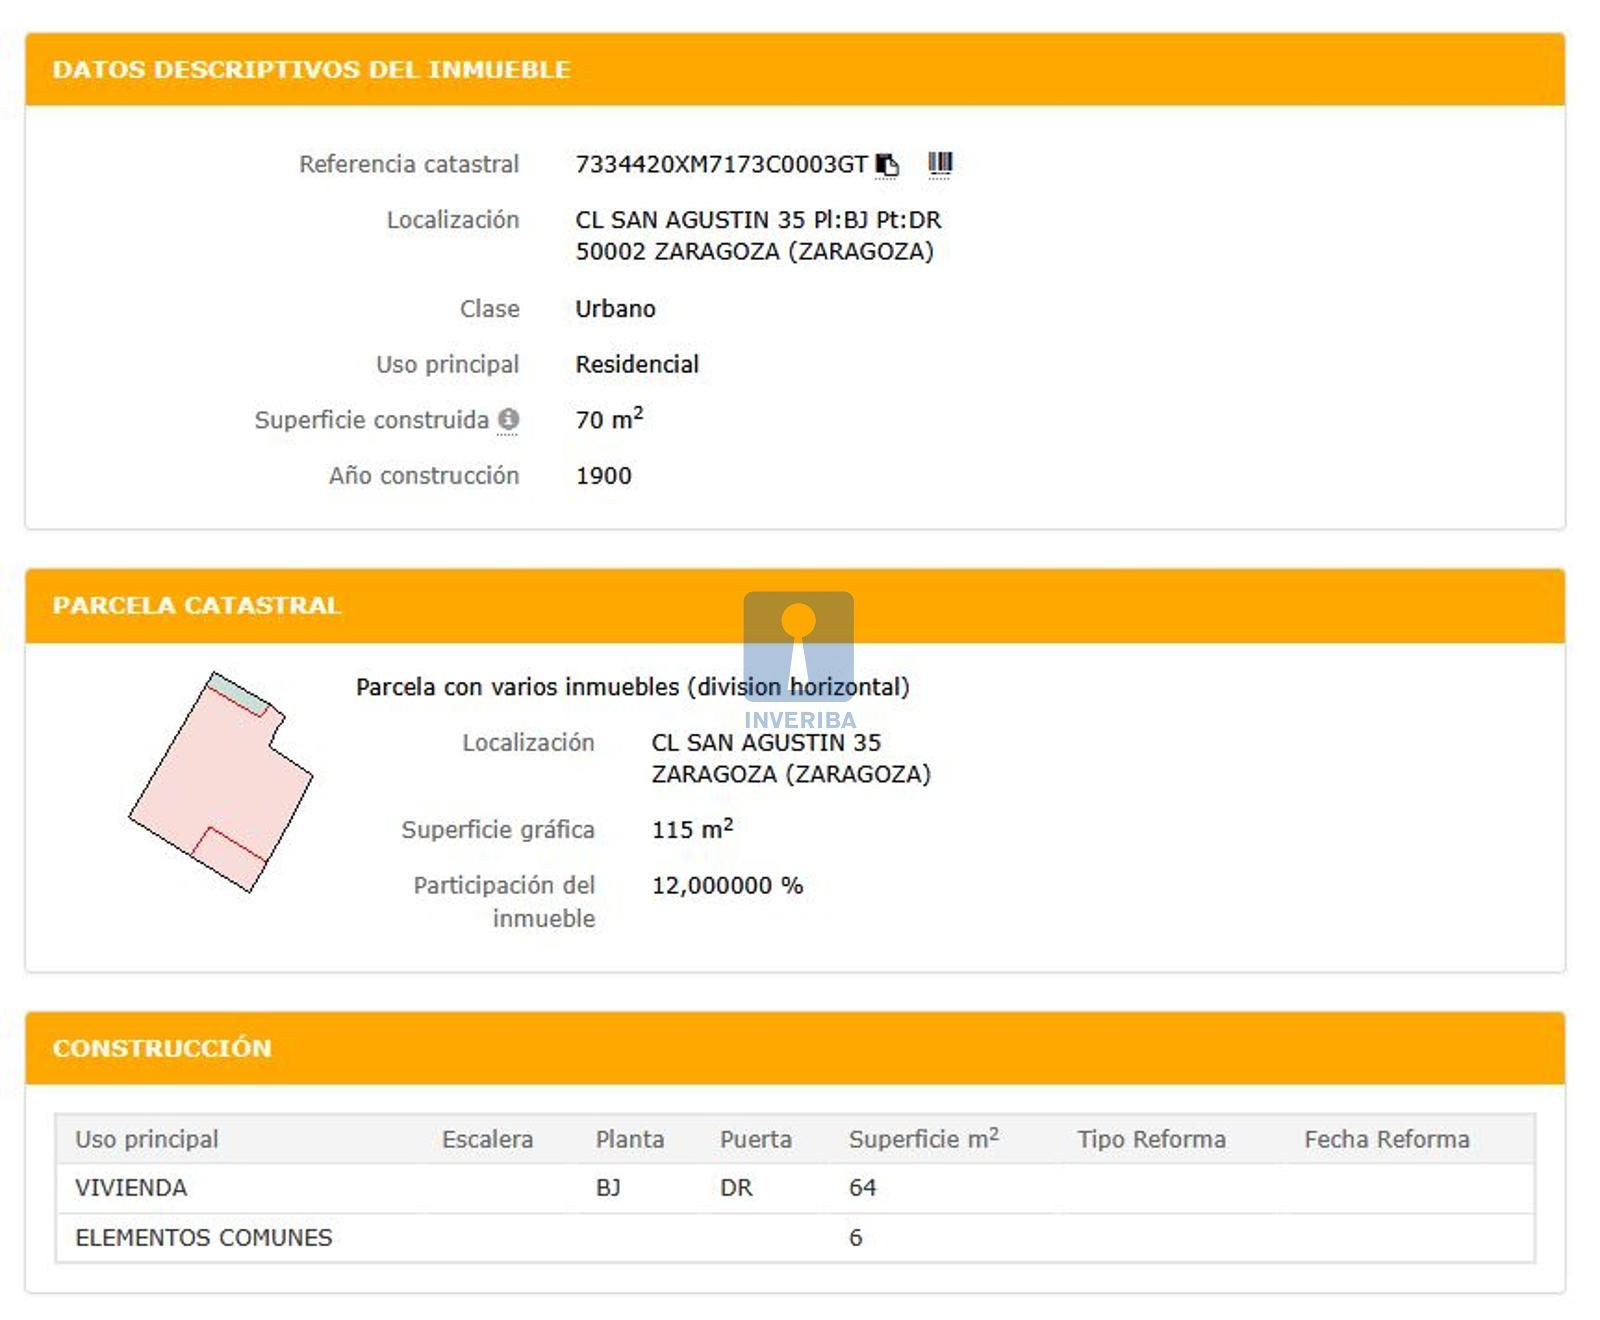The image size is (1600, 1320).
Task: Select the reference 7334420XM7173C0003GT text
Action: pyautogui.click(x=721, y=164)
